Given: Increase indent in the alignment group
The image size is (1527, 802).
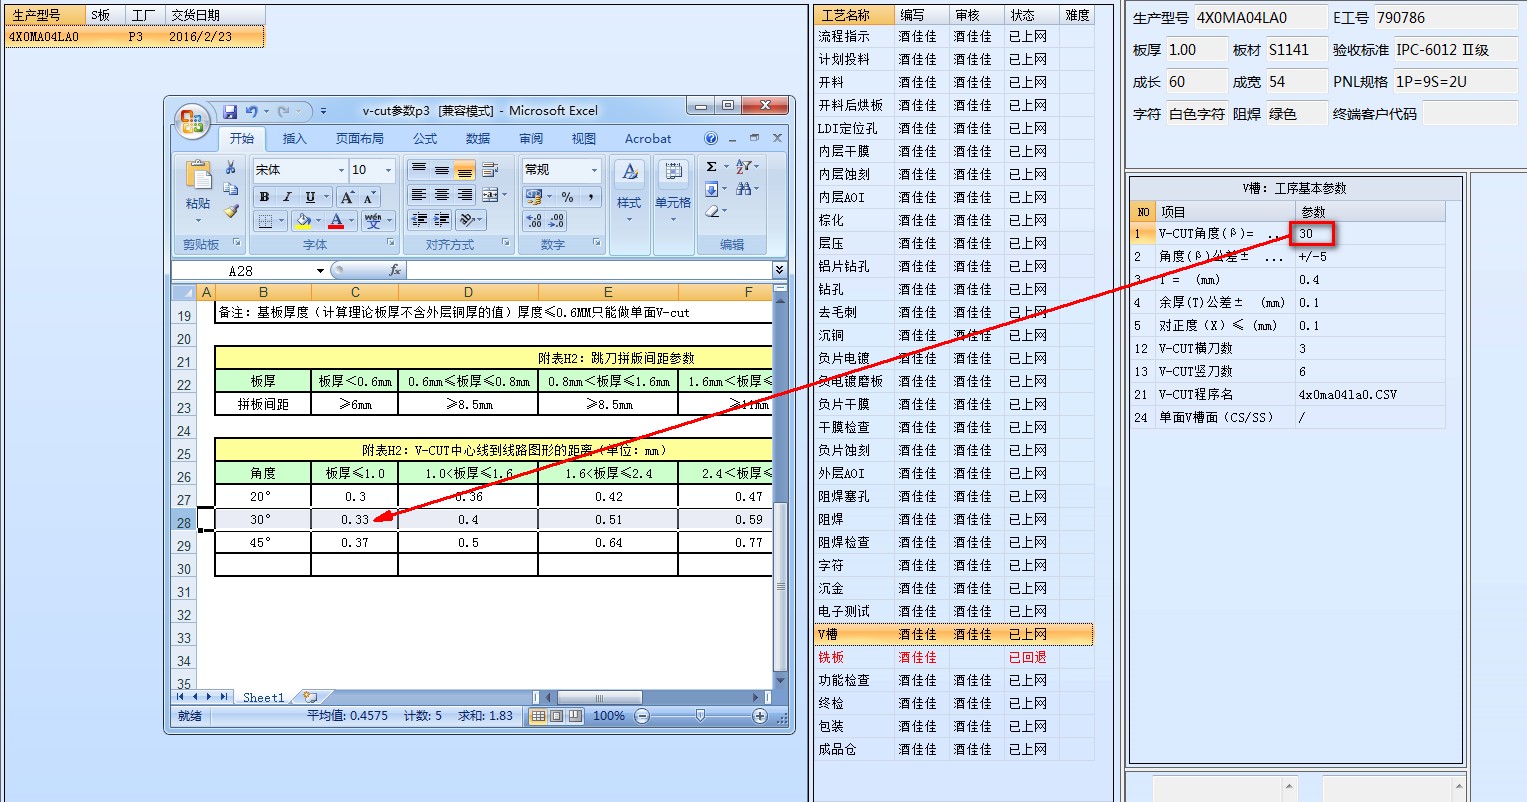Looking at the screenshot, I should (x=441, y=220).
